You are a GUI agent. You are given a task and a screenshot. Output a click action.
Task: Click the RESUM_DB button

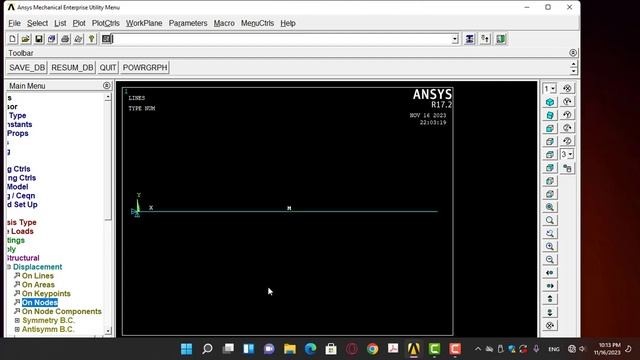72,67
